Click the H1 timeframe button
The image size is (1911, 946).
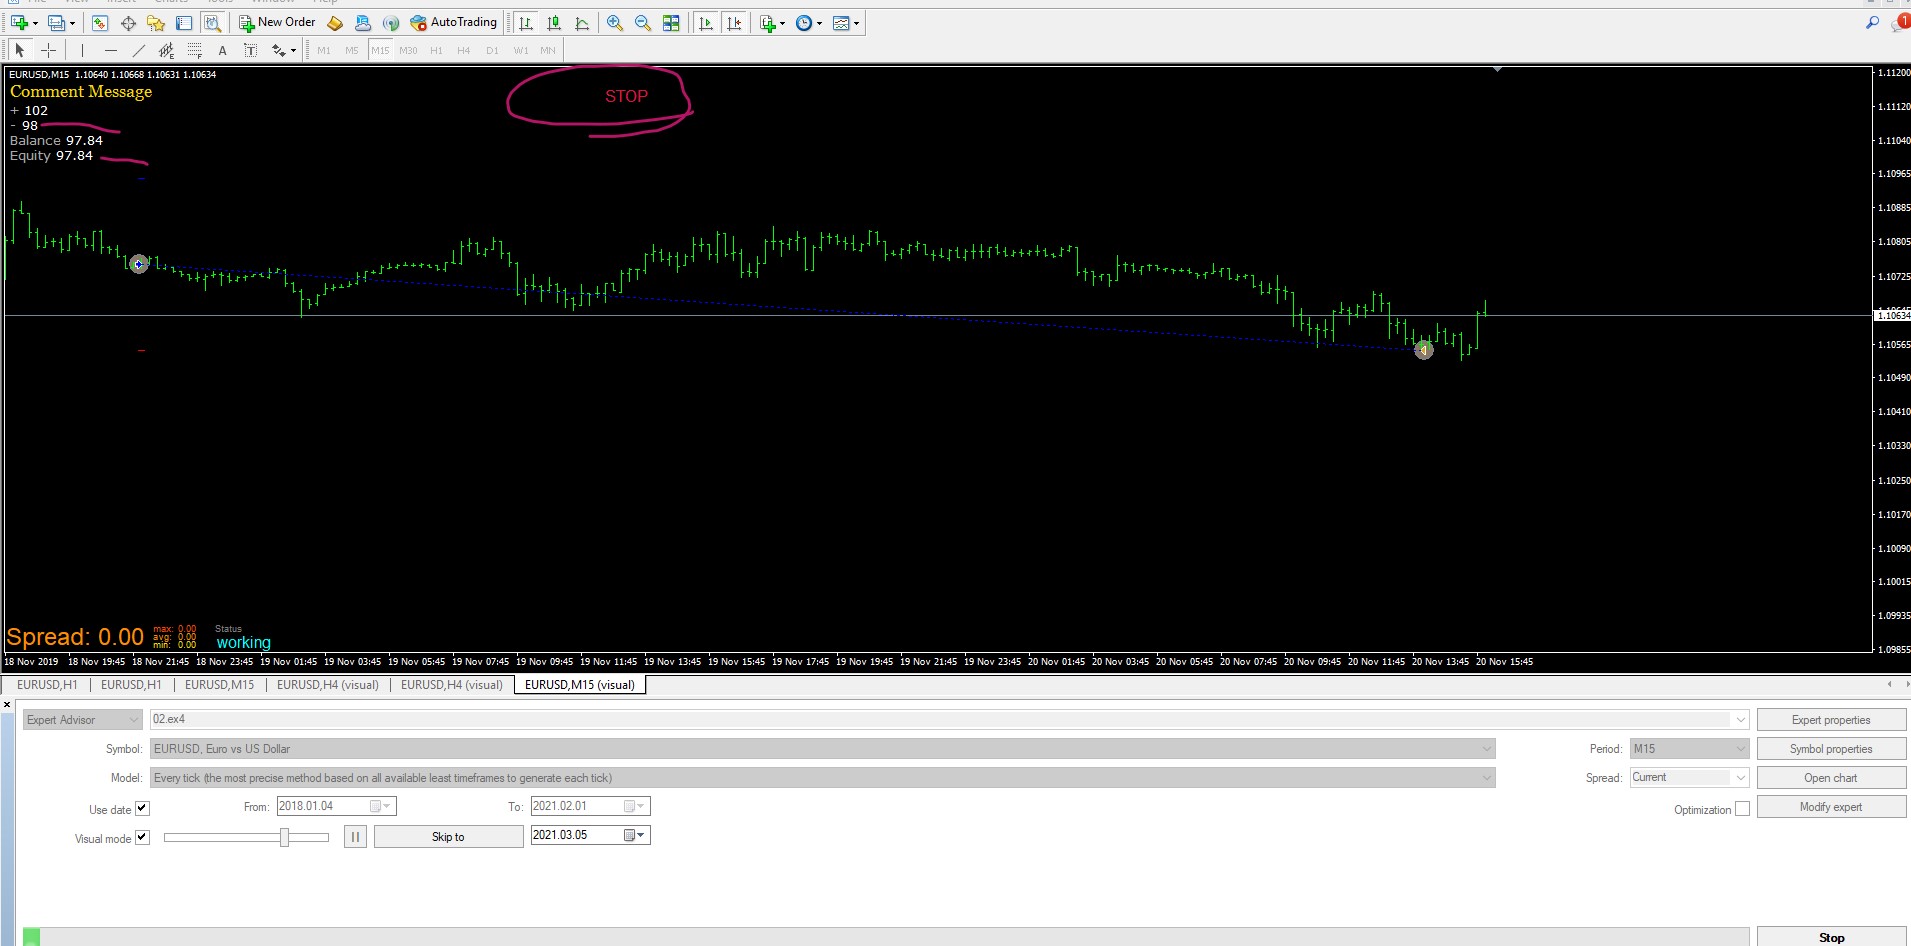click(x=436, y=50)
